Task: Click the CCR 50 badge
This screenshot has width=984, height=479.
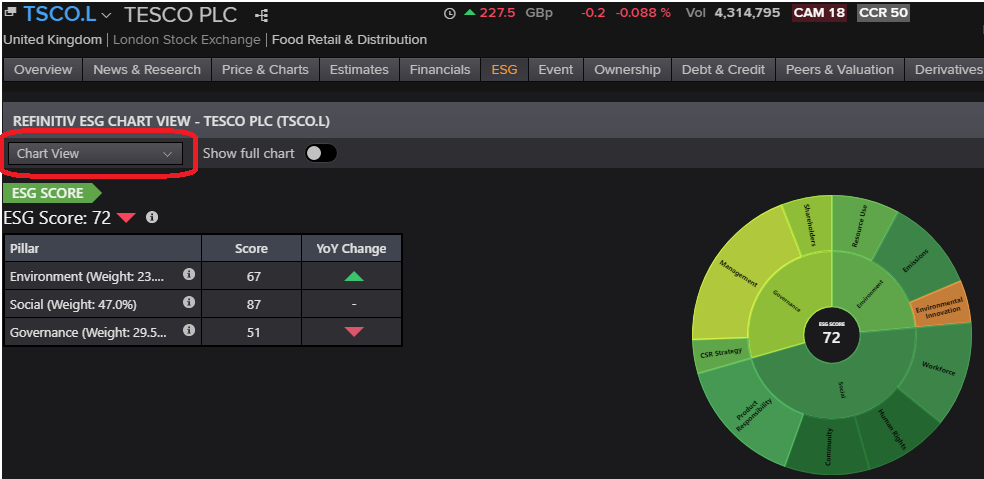Action: [883, 13]
